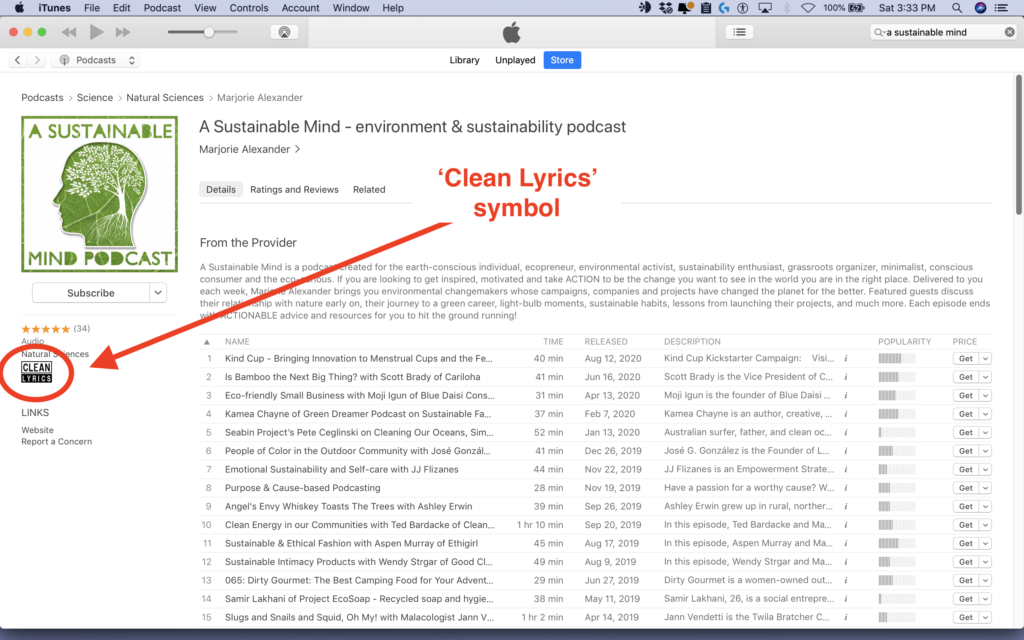Sort episodes by Released column header
The width and height of the screenshot is (1024, 640).
[x=606, y=341]
